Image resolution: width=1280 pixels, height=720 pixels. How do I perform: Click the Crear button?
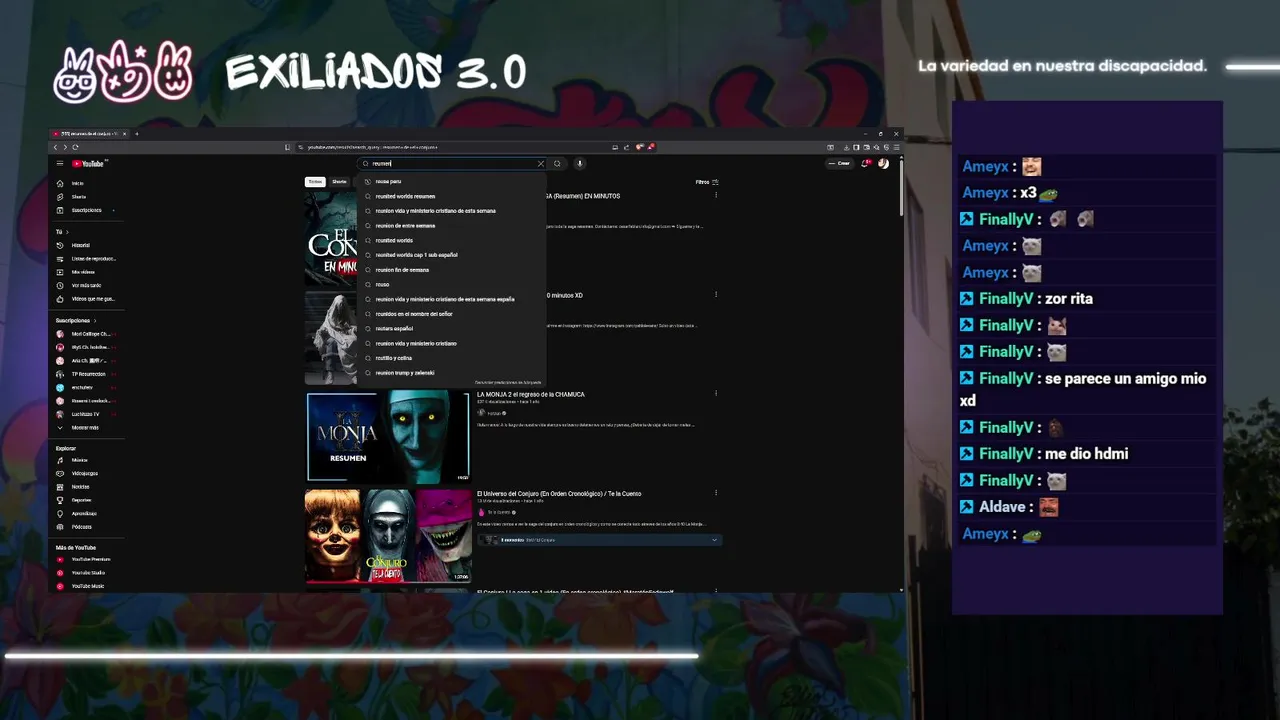pyautogui.click(x=840, y=163)
